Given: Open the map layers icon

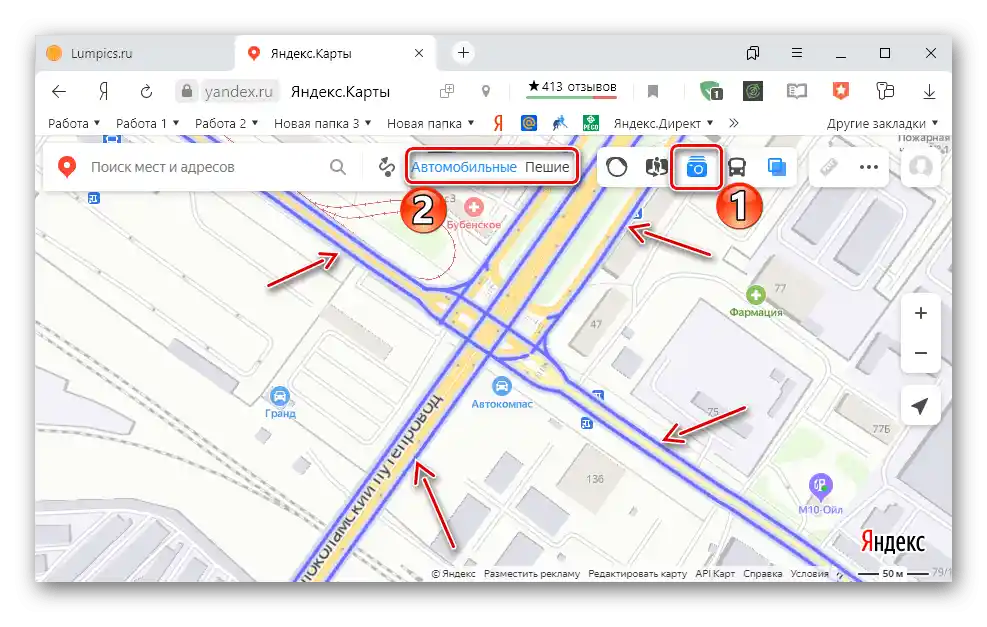Looking at the screenshot, I should (777, 167).
